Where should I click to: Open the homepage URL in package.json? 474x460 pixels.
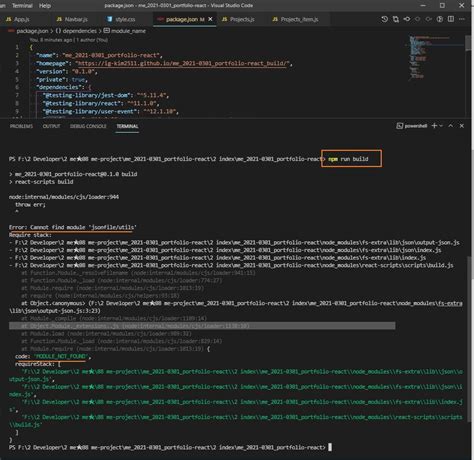tap(182, 63)
